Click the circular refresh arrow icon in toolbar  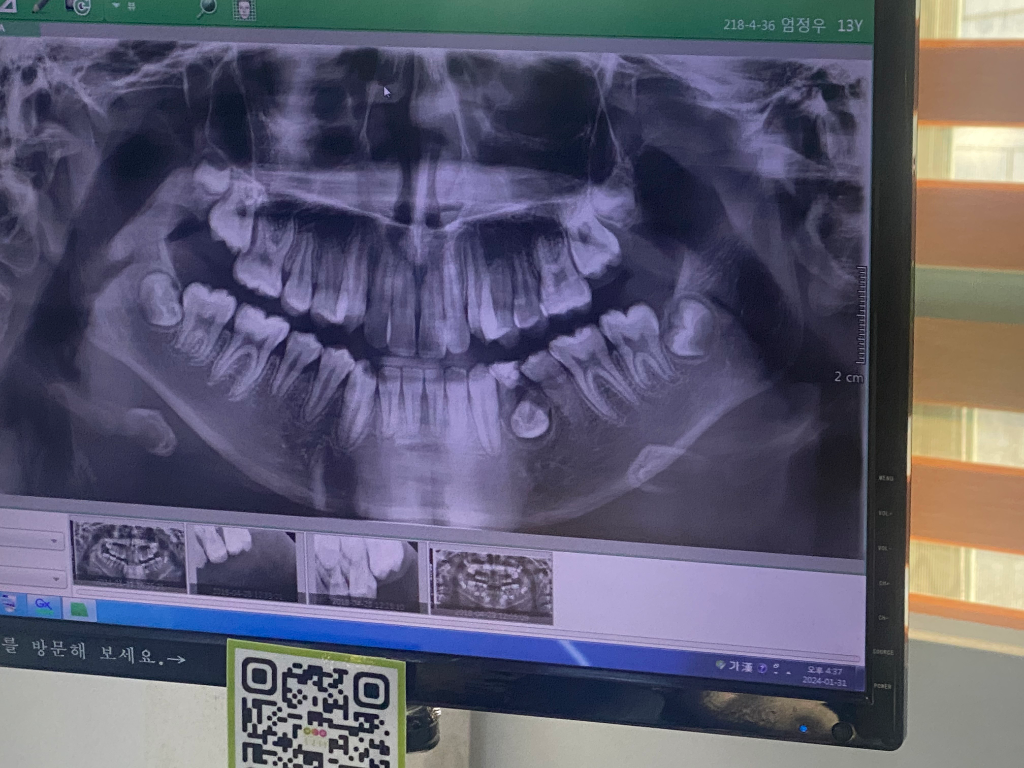pyautogui.click(x=79, y=6)
